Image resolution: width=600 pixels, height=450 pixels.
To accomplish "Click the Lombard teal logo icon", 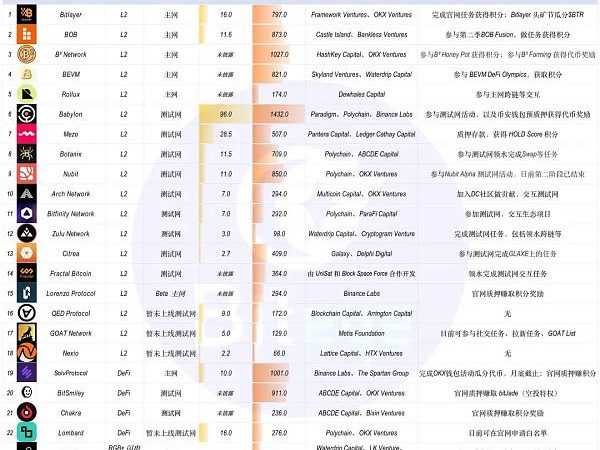I will [x=27, y=432].
